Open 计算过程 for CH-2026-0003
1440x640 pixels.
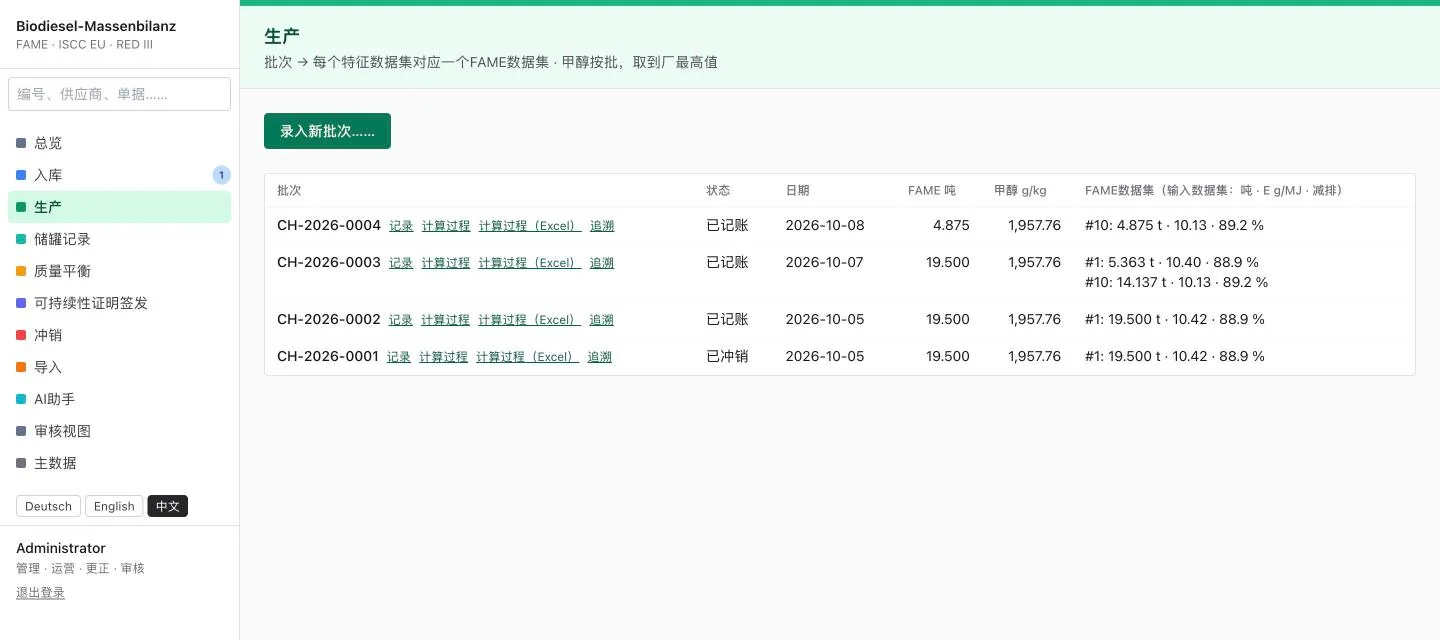[446, 263]
